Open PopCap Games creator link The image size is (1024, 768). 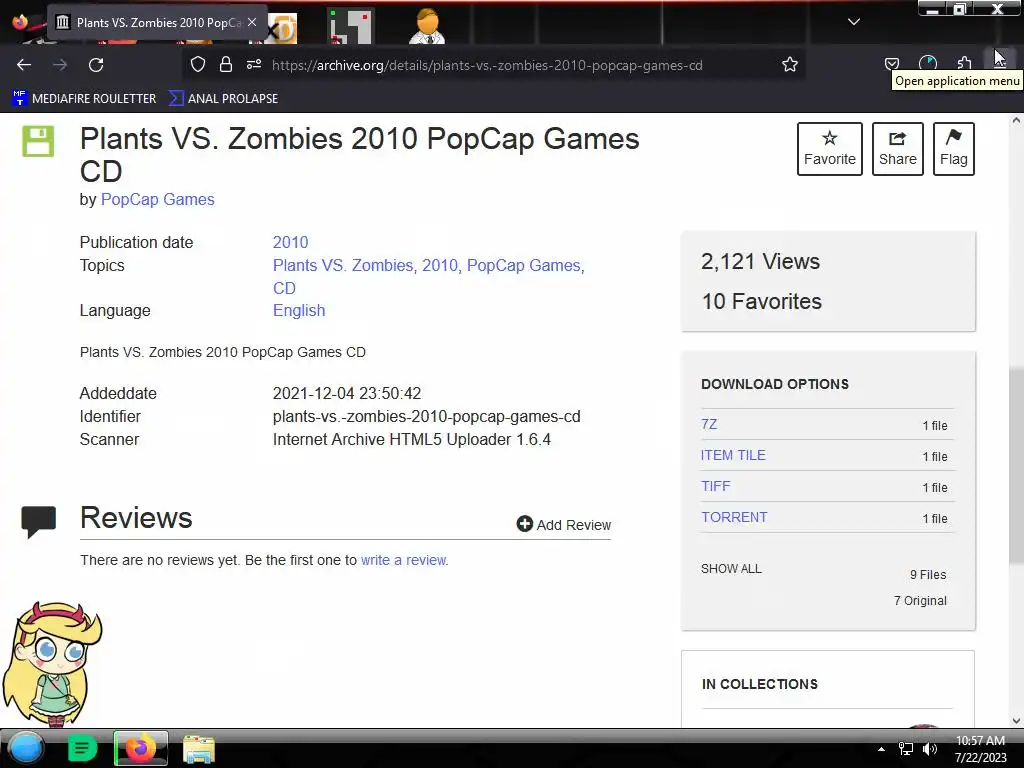[157, 200]
